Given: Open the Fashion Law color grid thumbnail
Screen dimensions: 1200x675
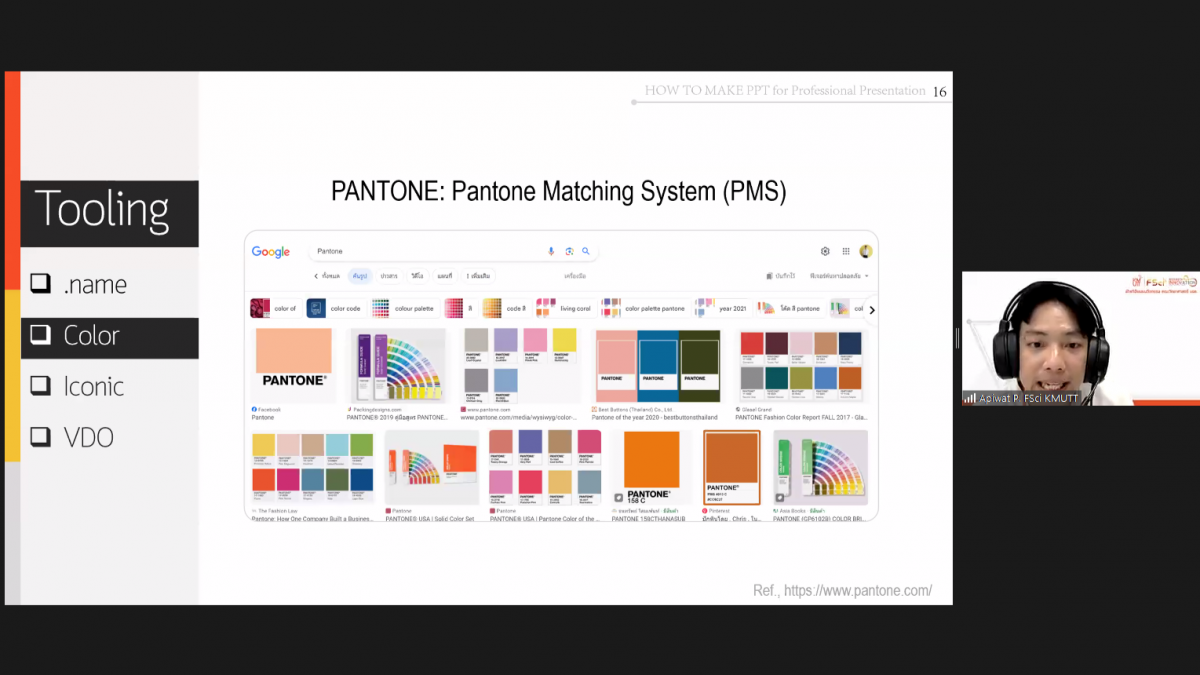Looking at the screenshot, I should tap(313, 468).
